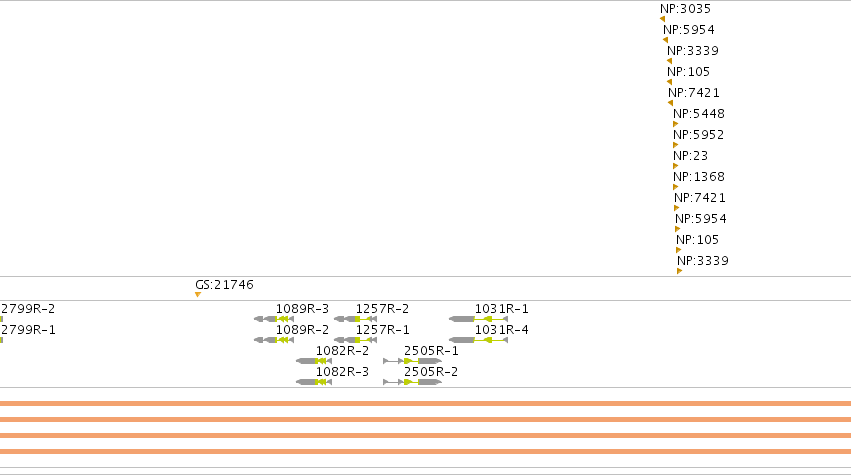Image resolution: width=851 pixels, height=475 pixels.
Task: Click the 1089R-3 transcript glyph
Action: [x=274, y=319]
